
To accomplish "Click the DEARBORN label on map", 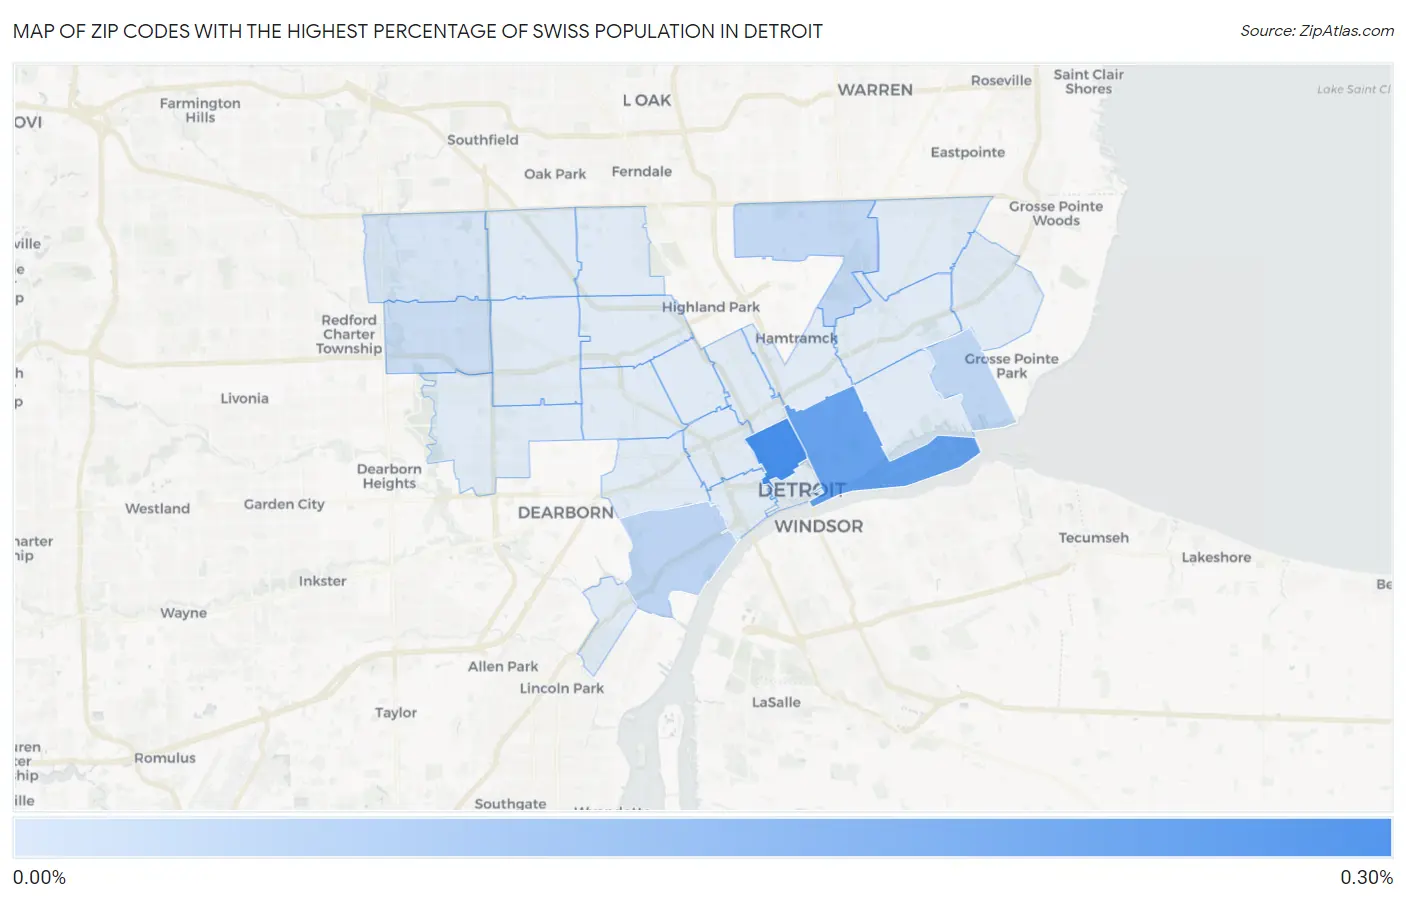I will (x=566, y=512).
